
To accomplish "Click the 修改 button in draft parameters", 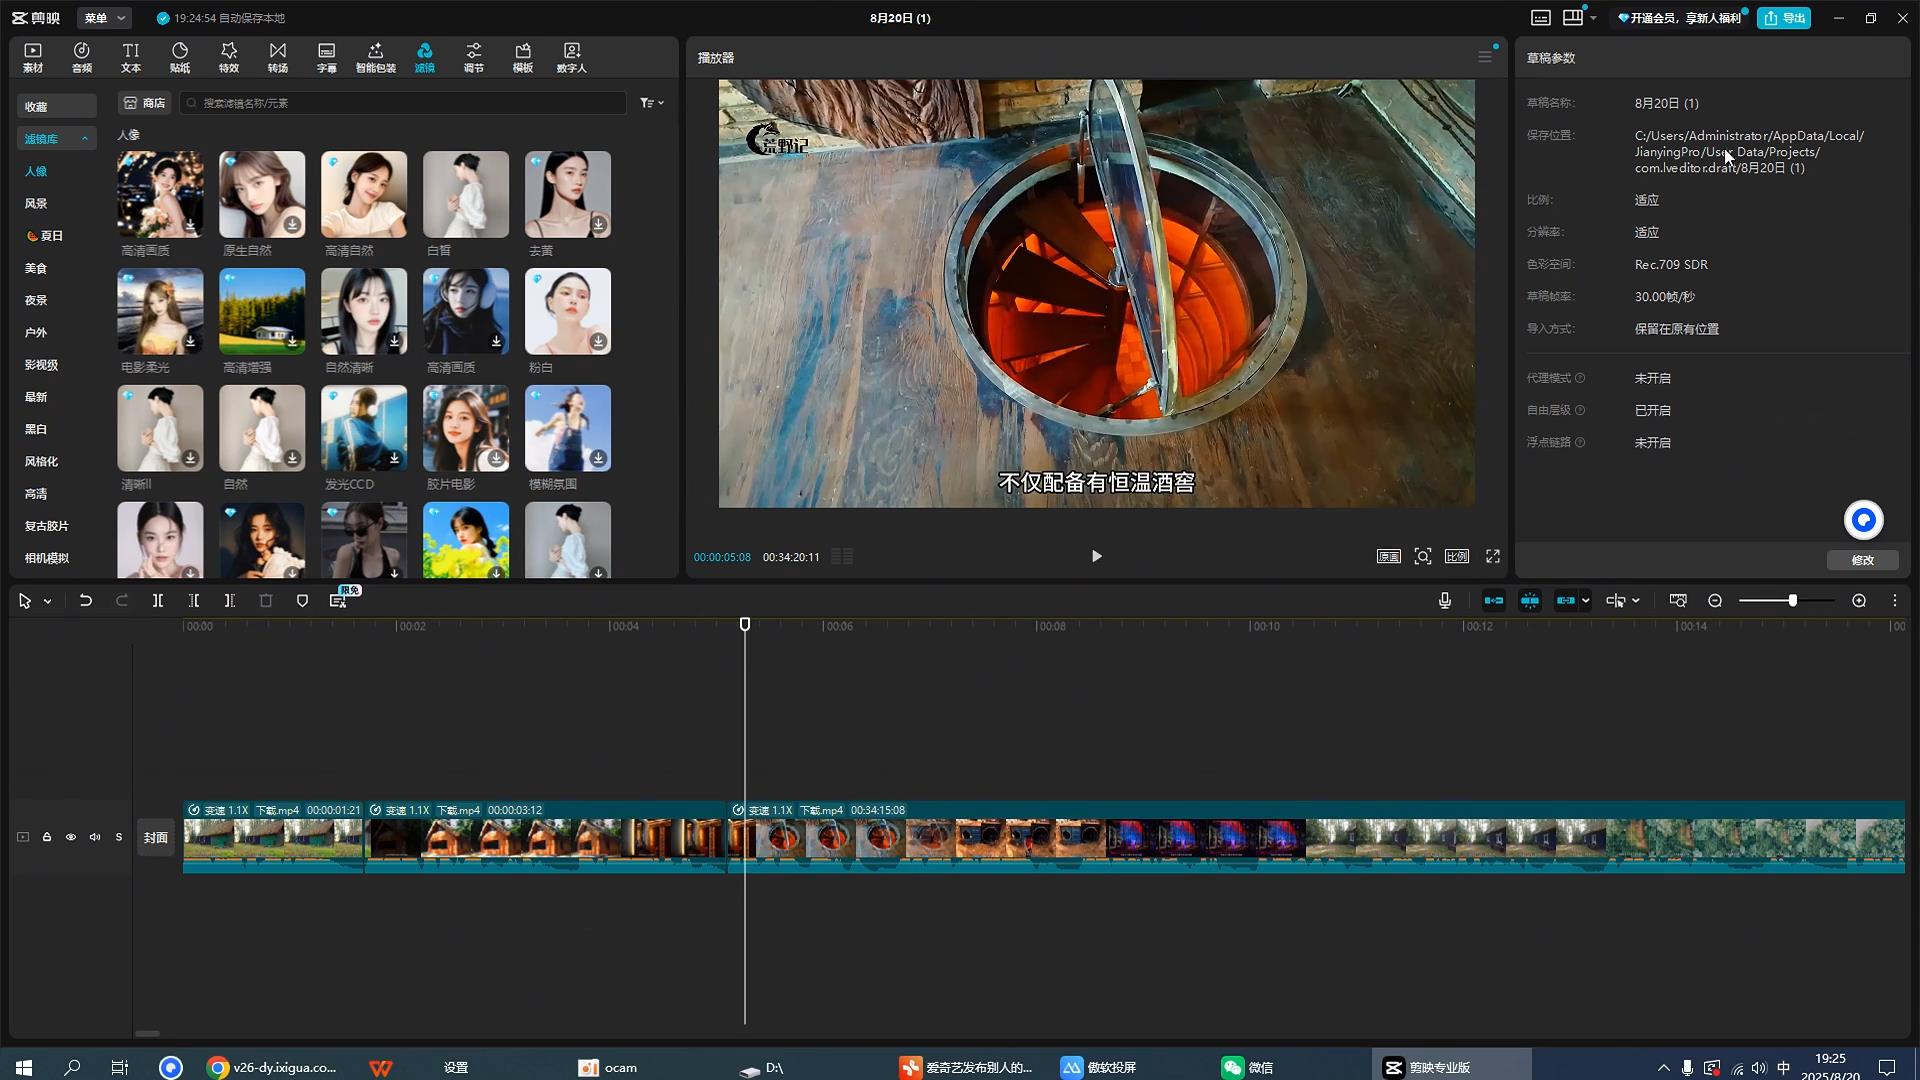I will tap(1862, 560).
